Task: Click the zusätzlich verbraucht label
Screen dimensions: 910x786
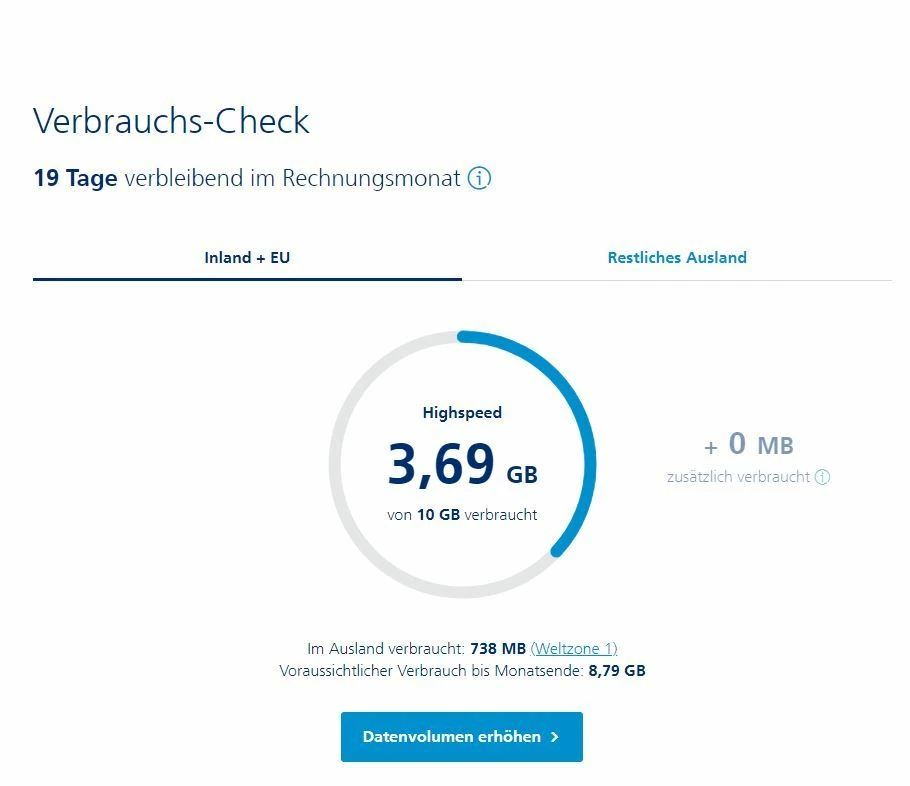Action: tap(738, 477)
